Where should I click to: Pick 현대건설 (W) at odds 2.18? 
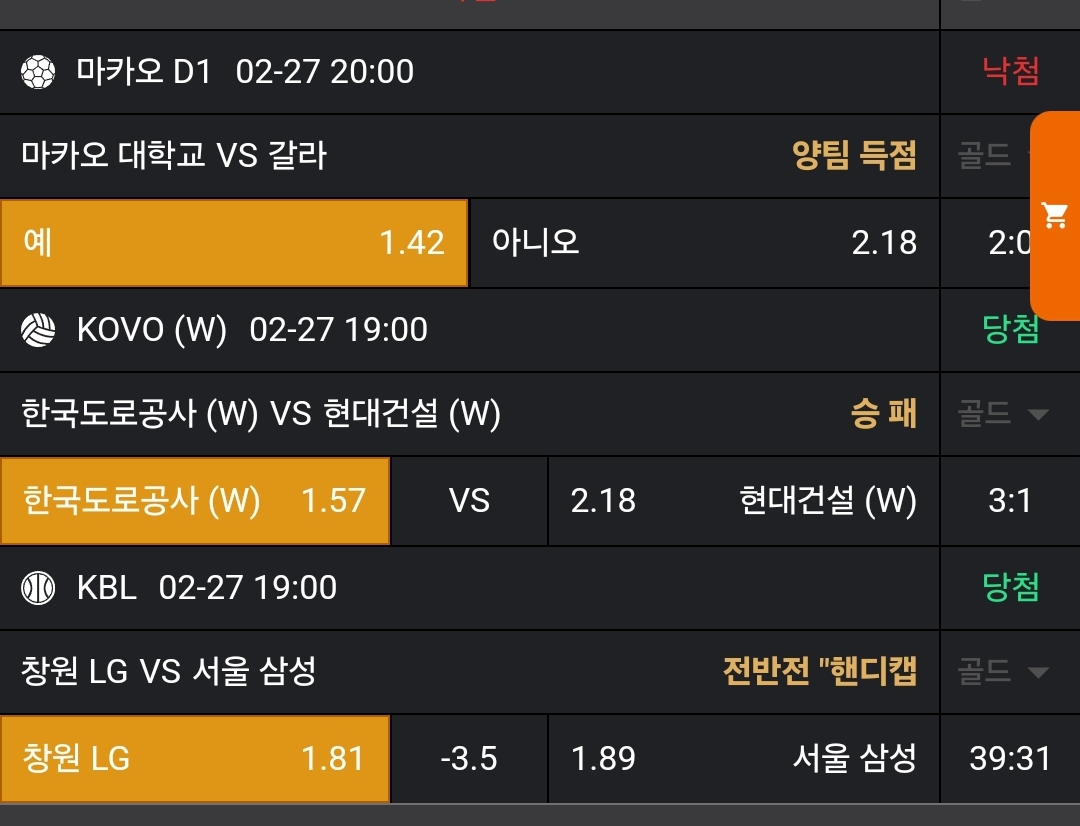point(743,501)
